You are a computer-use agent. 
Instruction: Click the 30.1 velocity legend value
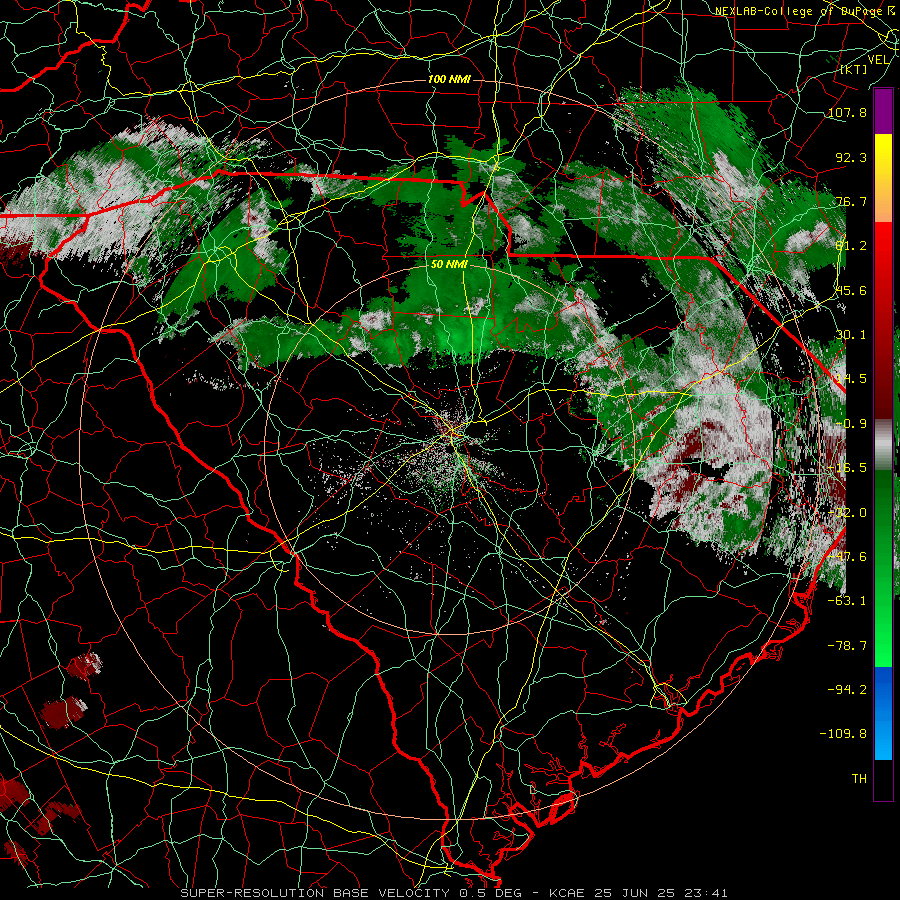851,335
